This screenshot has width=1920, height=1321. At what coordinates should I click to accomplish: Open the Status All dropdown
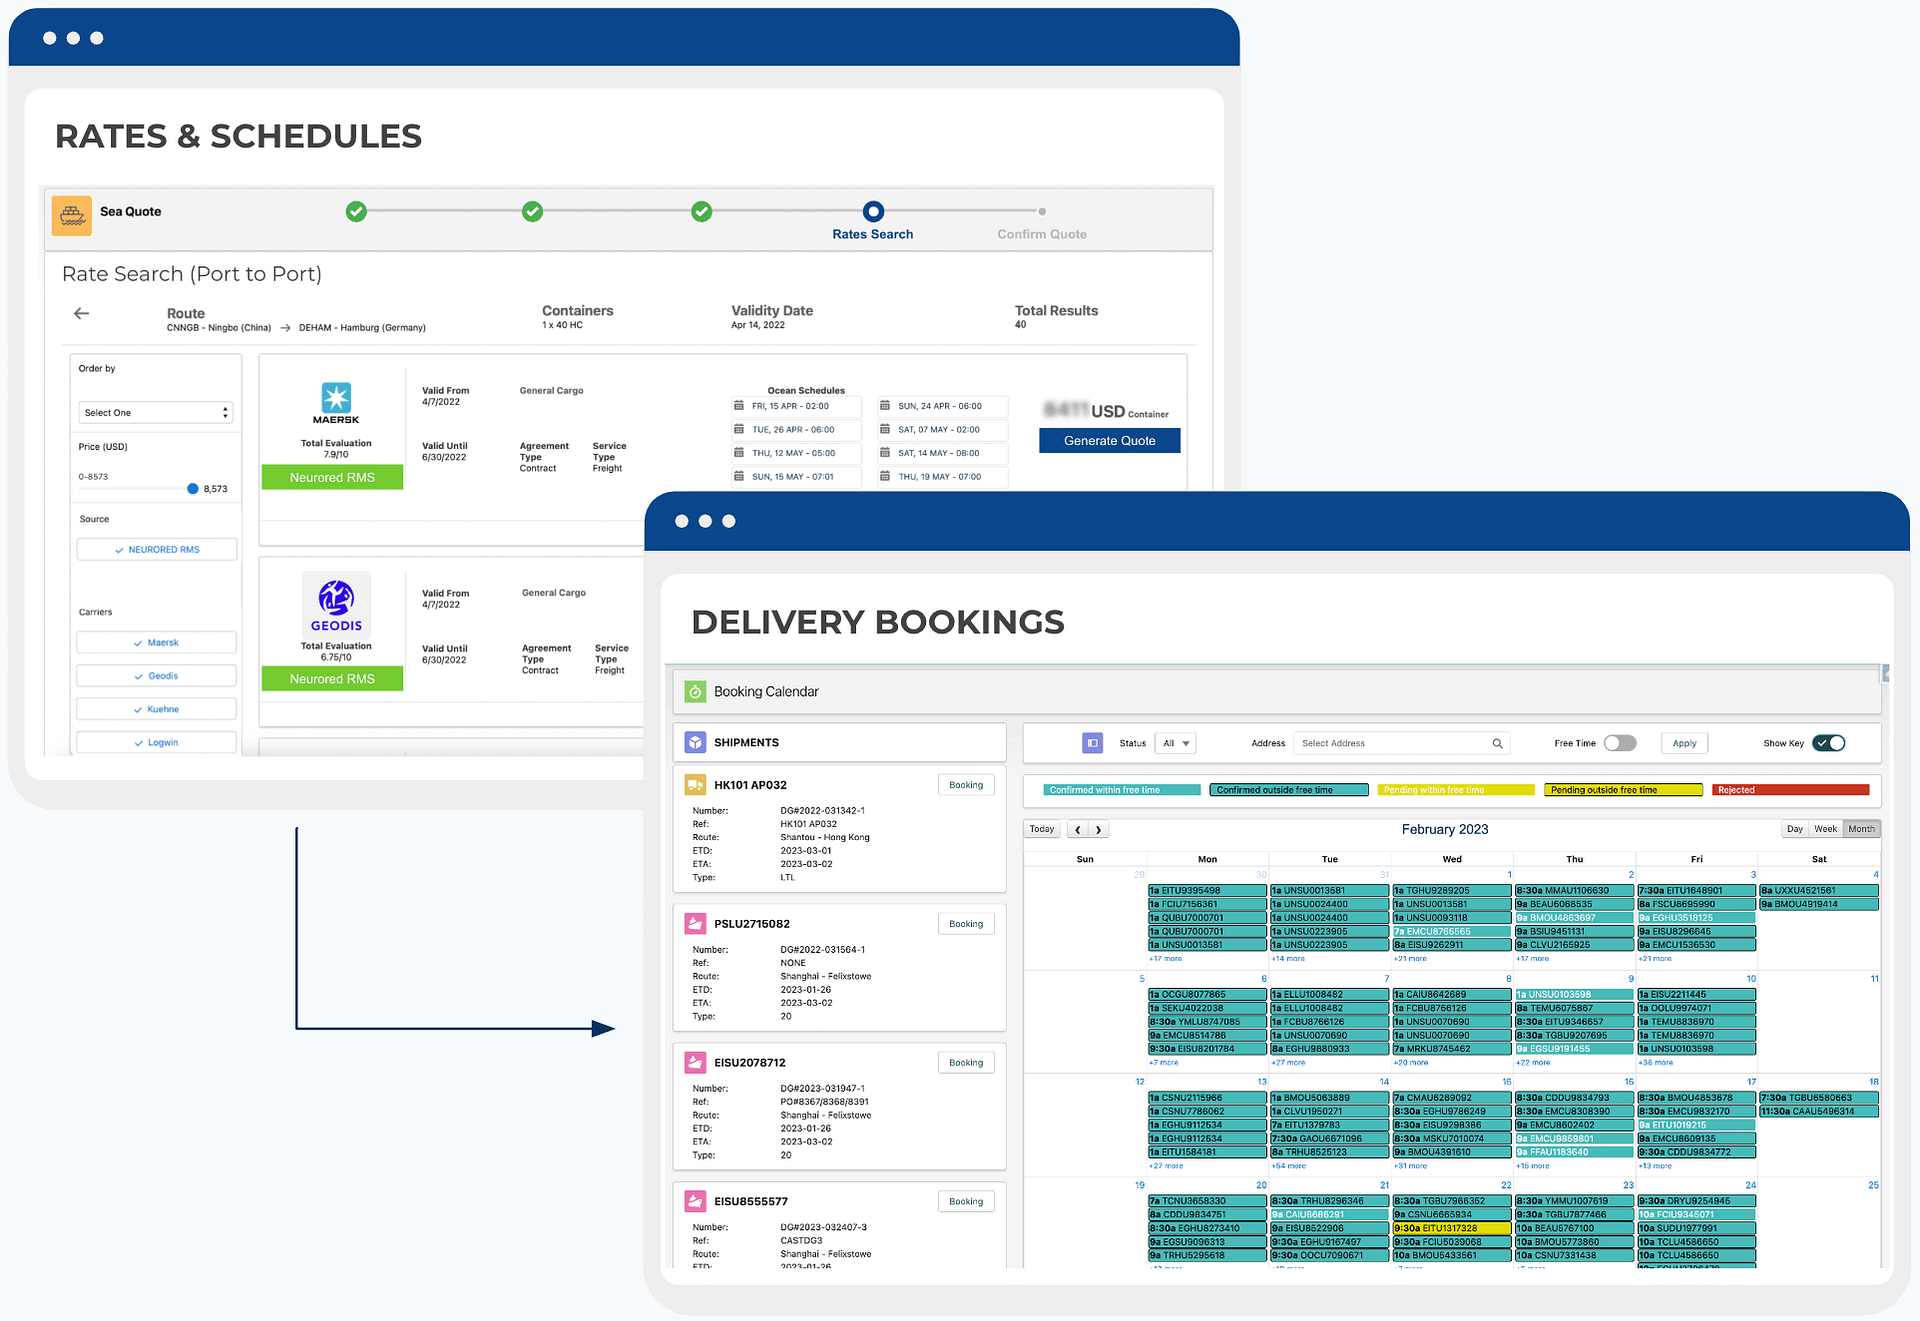tap(1175, 743)
